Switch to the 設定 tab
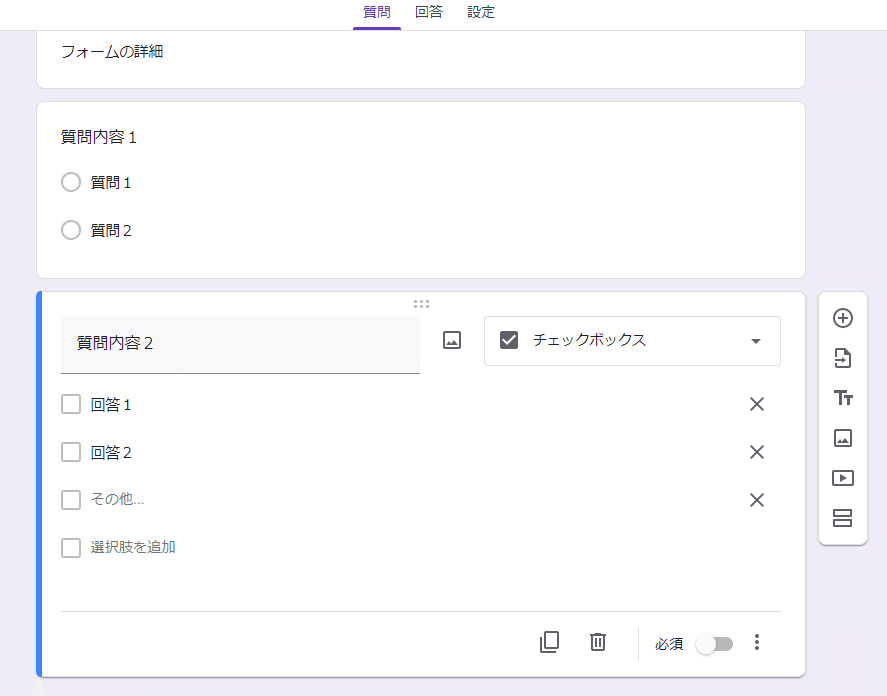This screenshot has width=887, height=696. pyautogui.click(x=481, y=12)
